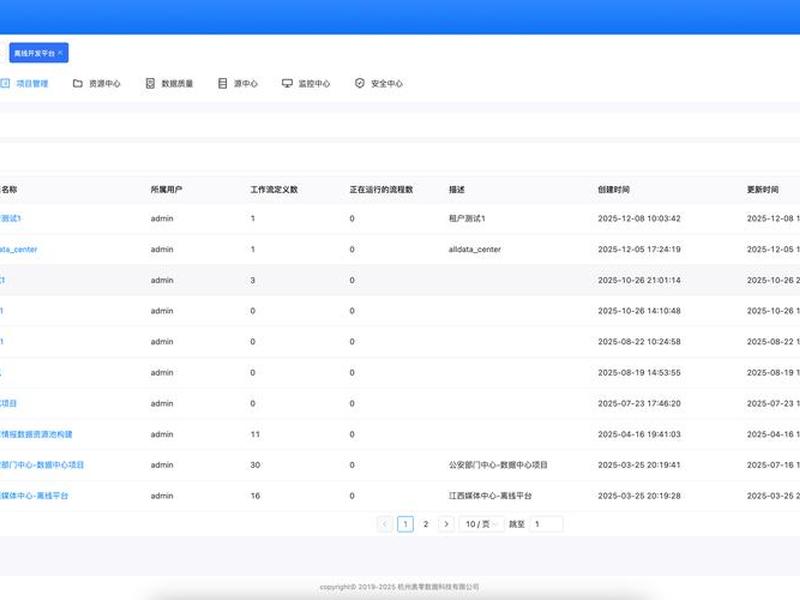Click the creation time 2025-08-19 14:53:55

point(639,372)
